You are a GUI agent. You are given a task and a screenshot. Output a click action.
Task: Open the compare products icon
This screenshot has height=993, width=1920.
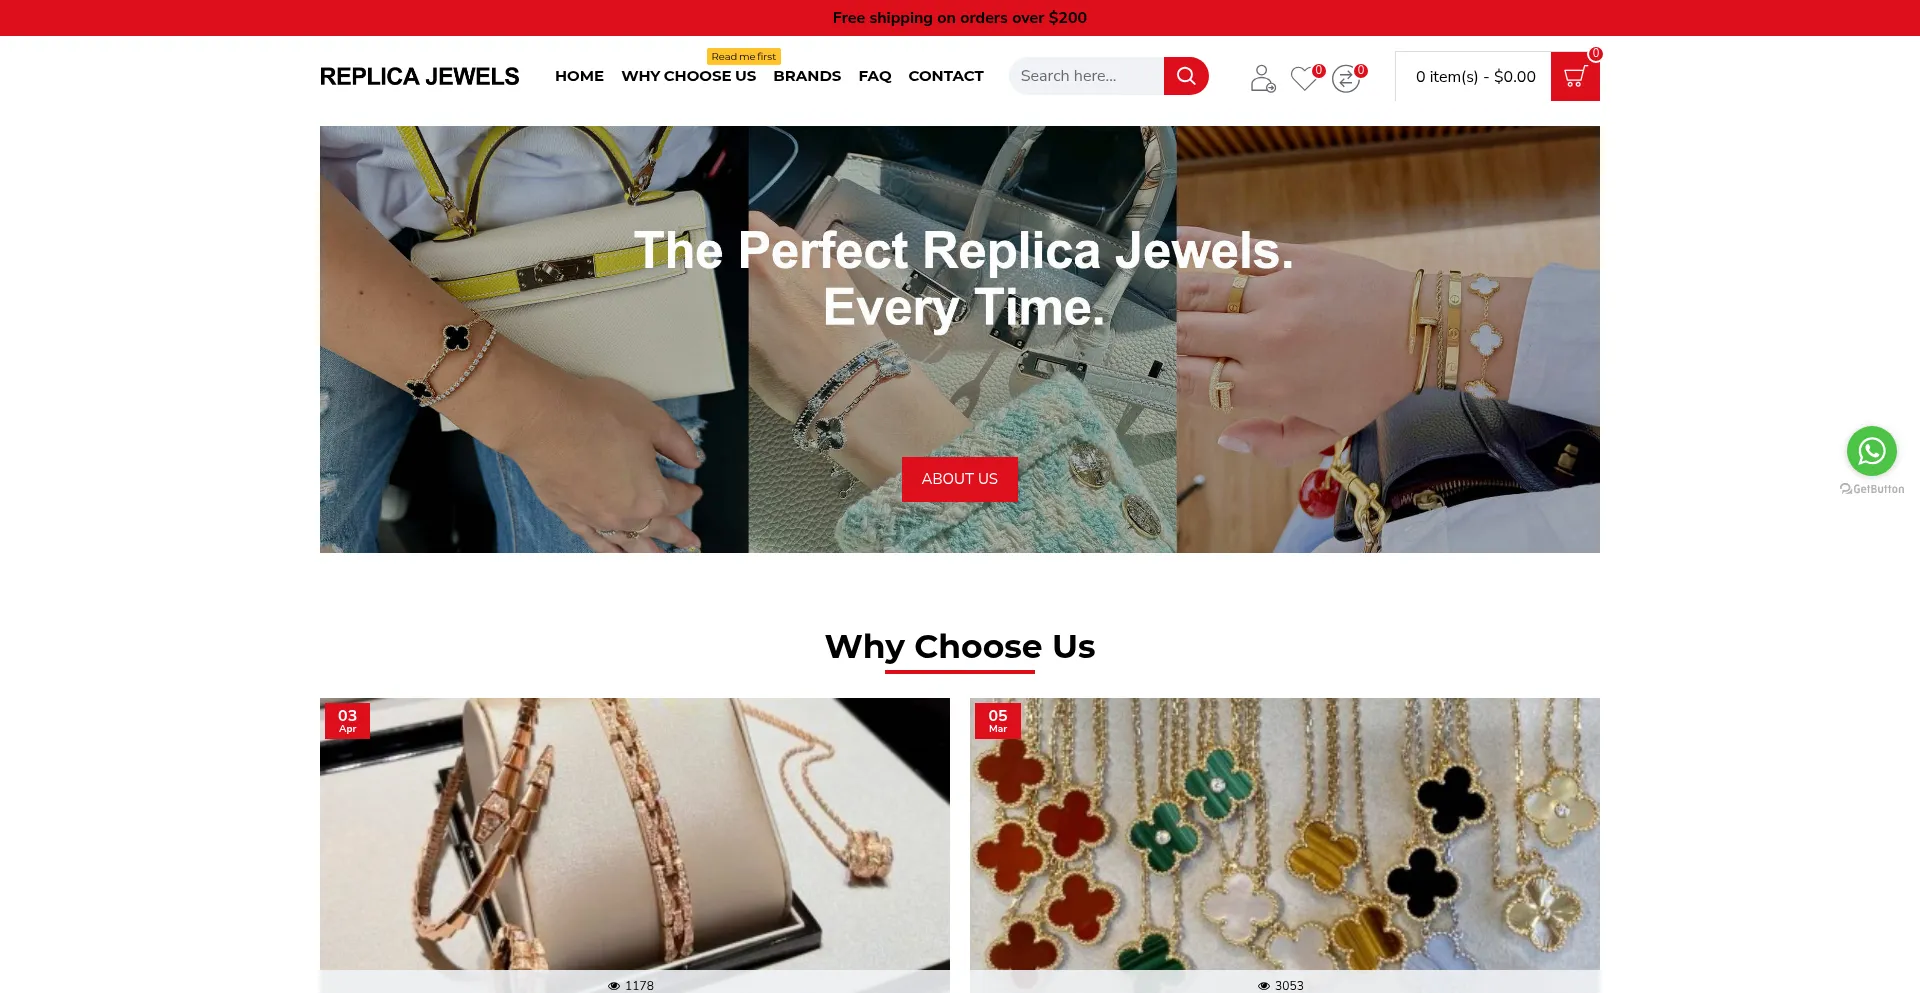click(x=1346, y=78)
